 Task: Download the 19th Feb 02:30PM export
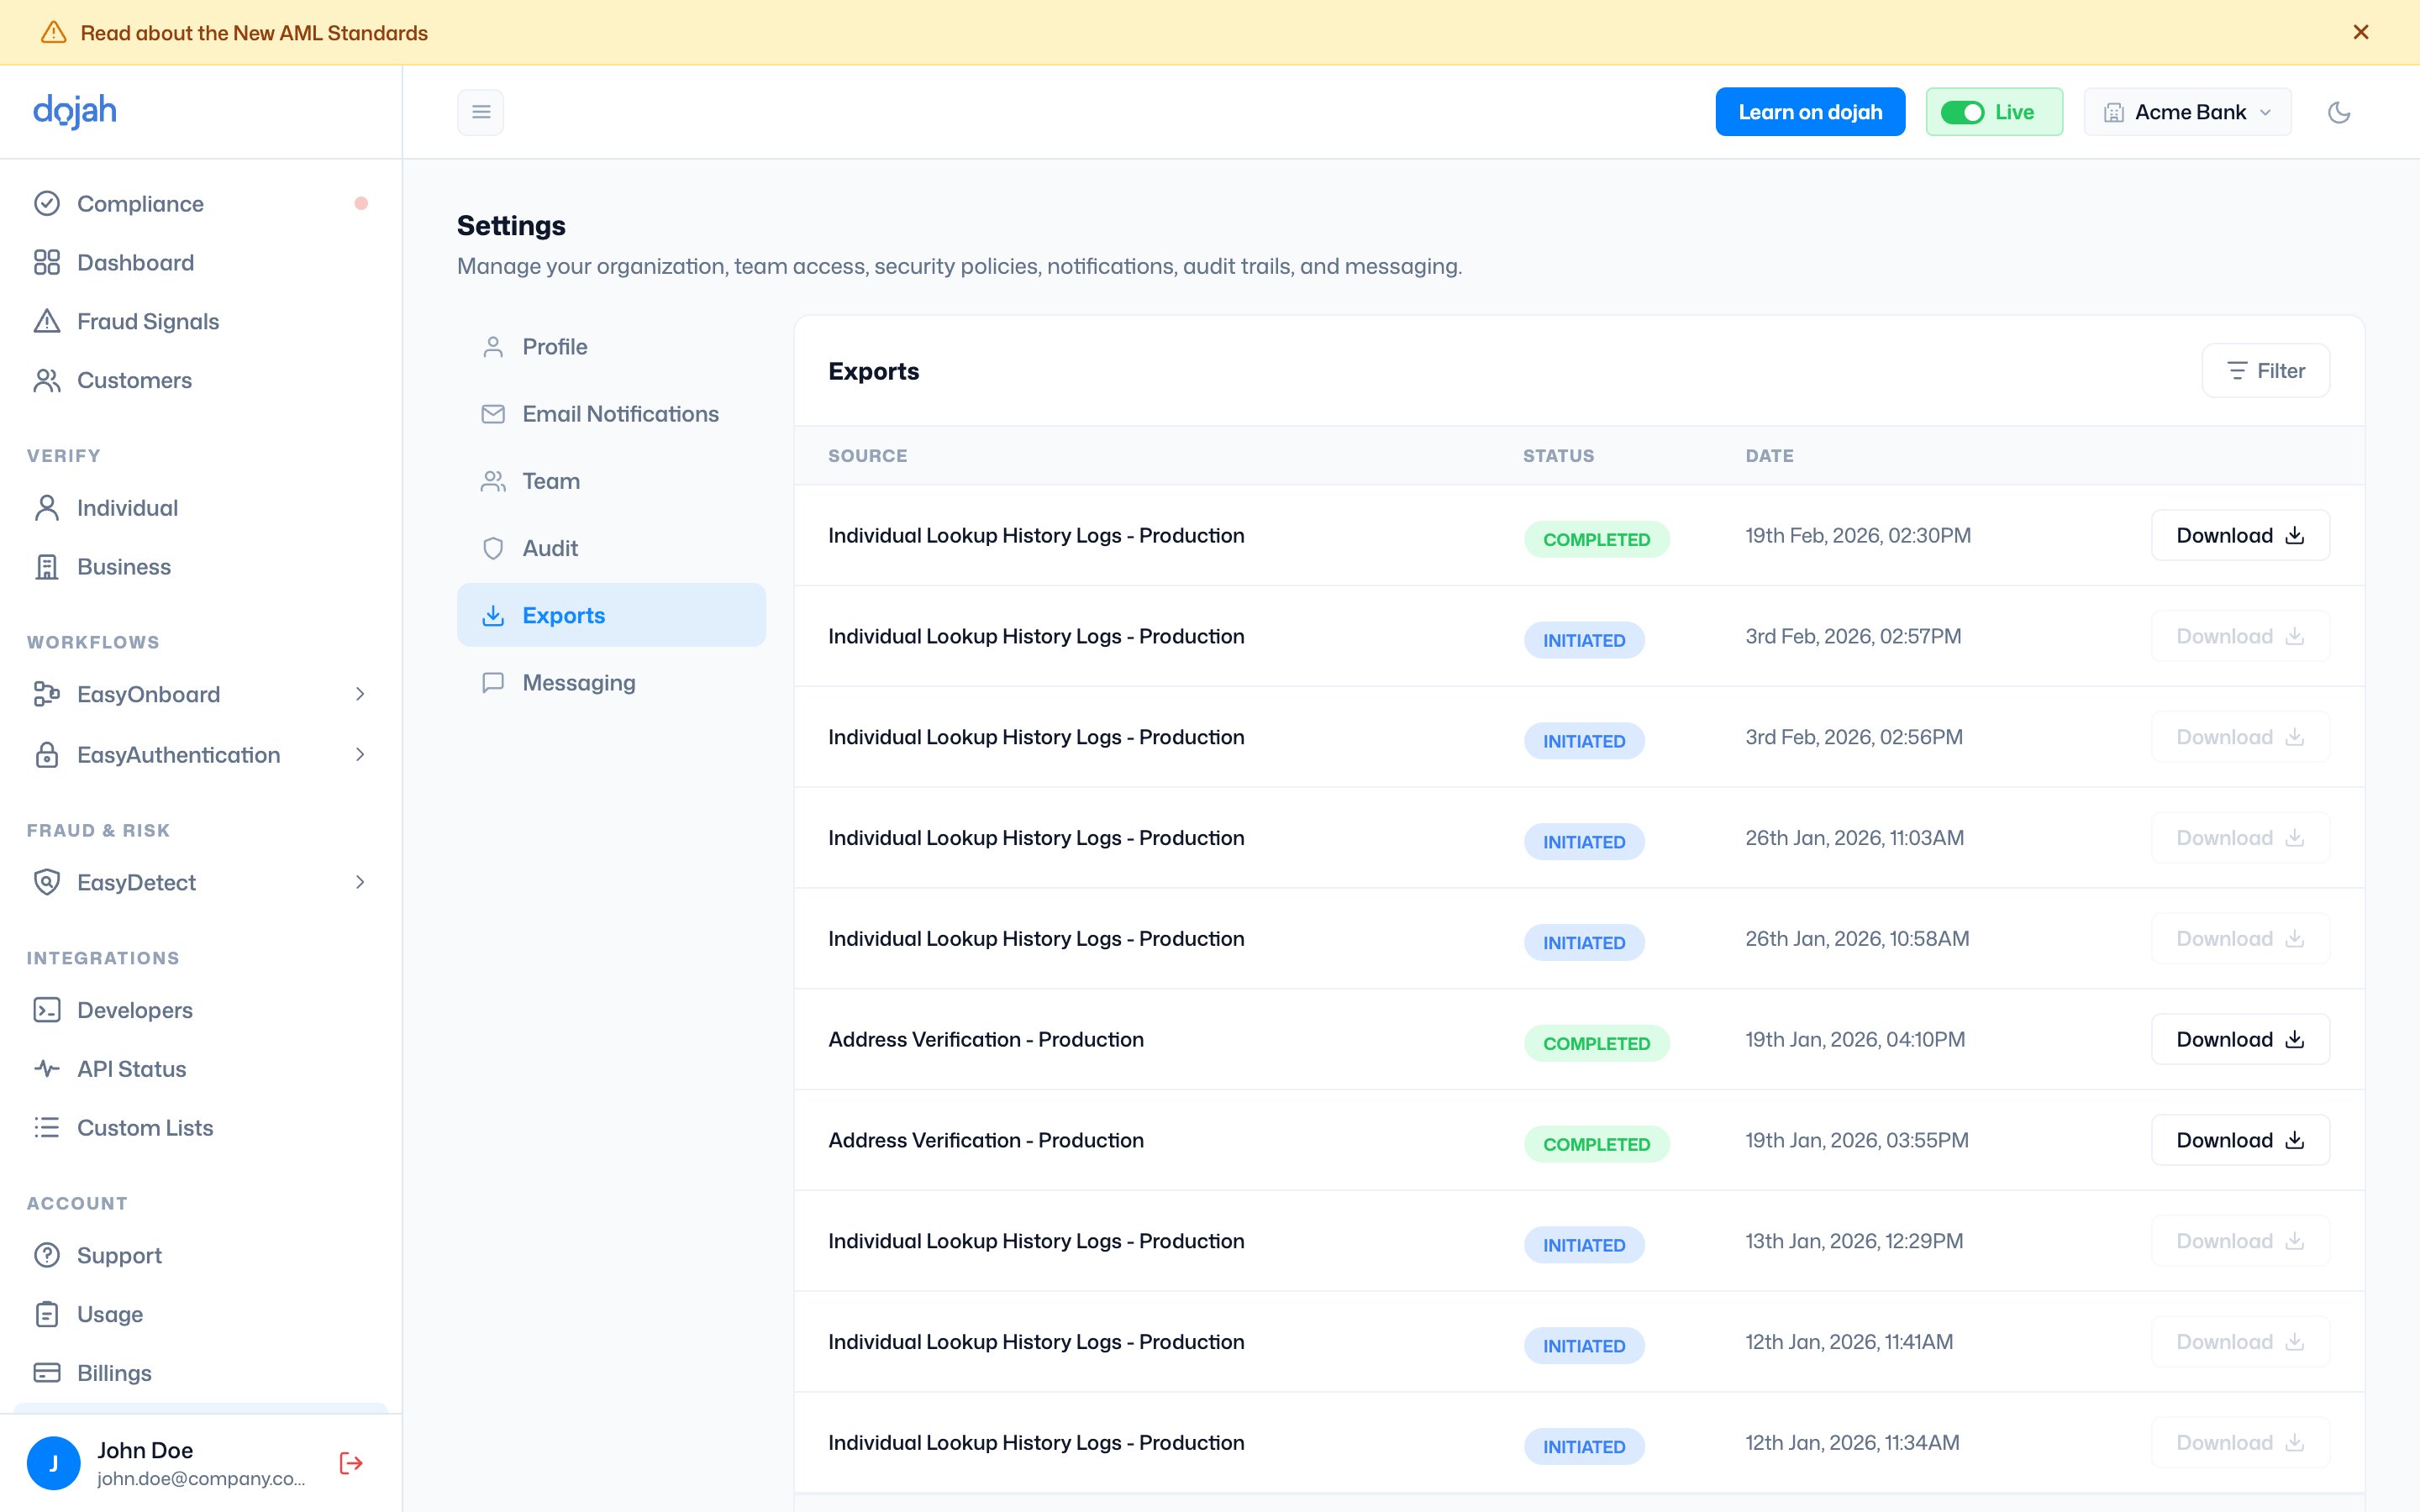pos(2240,535)
